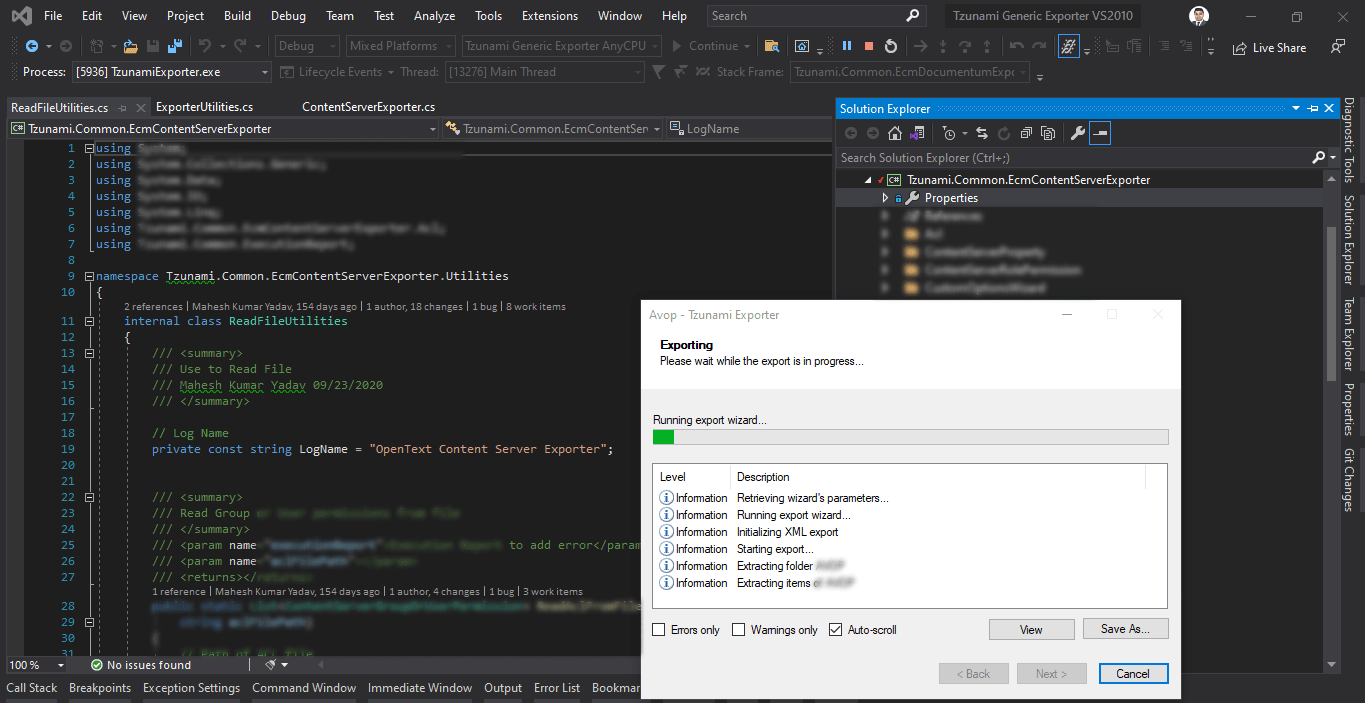The width and height of the screenshot is (1365, 703).
Task: Click the Save As... button
Action: pyautogui.click(x=1125, y=629)
